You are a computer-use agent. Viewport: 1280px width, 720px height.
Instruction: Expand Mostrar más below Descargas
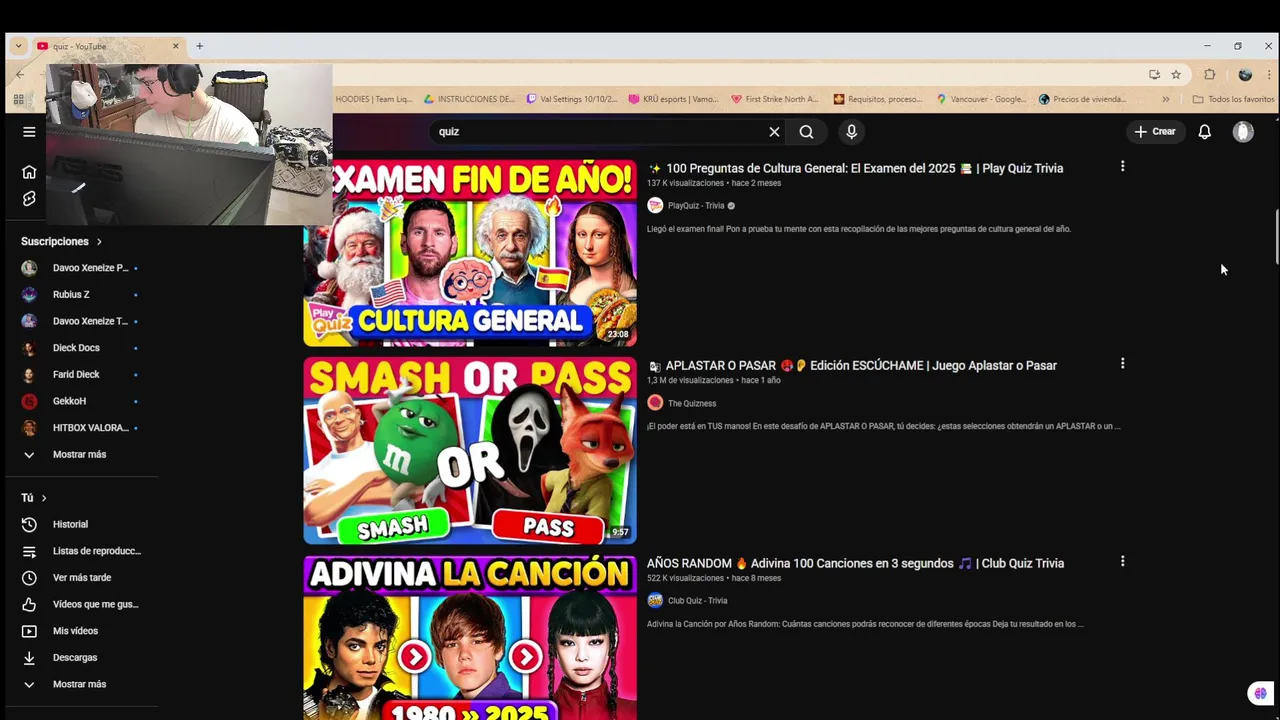(80, 685)
